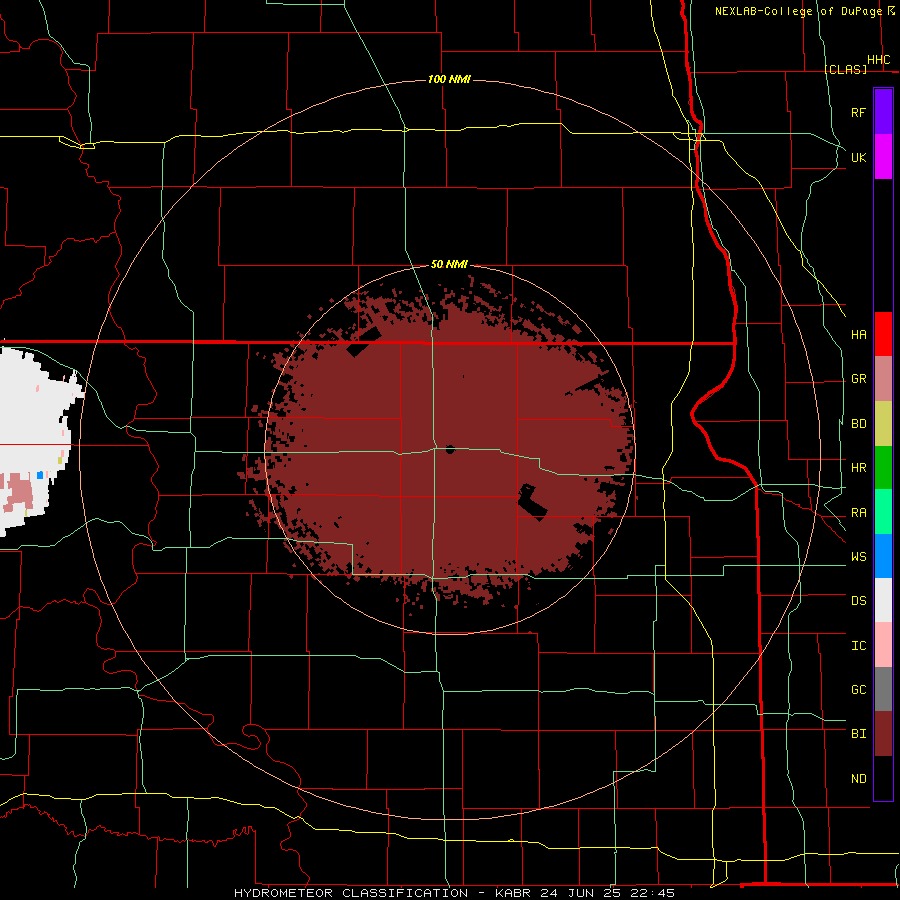900x900 pixels.
Task: Click the RA light-green legend swatch
Action: click(883, 512)
